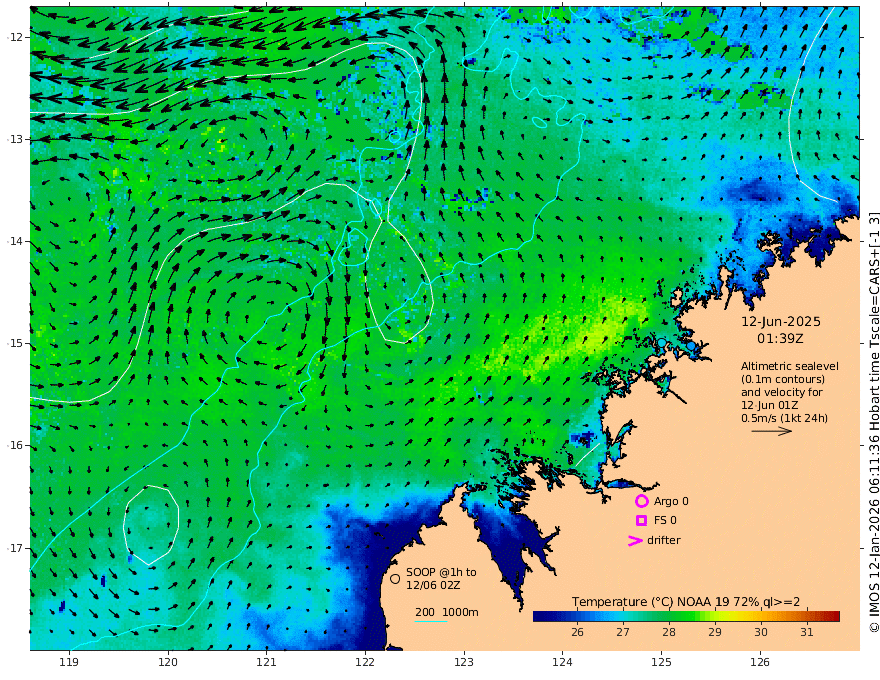
Task: Click the 30 tick label on the color bar
Action: [760, 632]
